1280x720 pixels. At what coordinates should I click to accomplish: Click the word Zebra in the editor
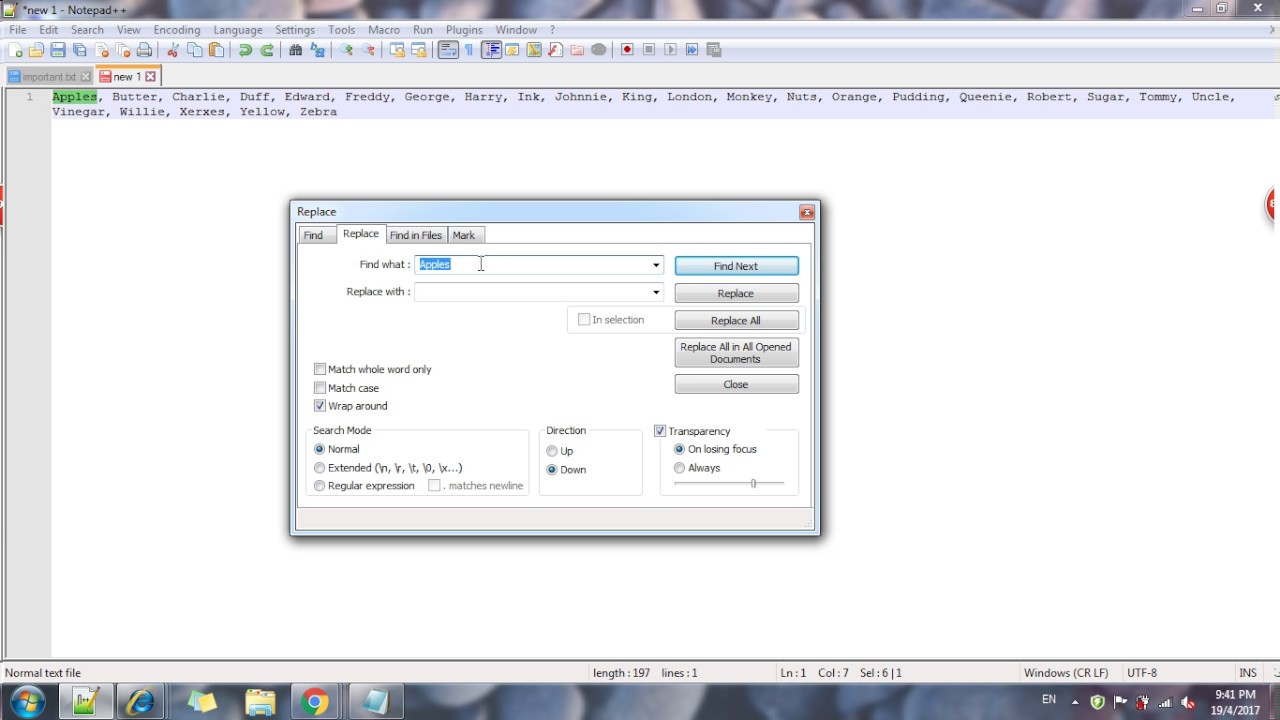(319, 112)
